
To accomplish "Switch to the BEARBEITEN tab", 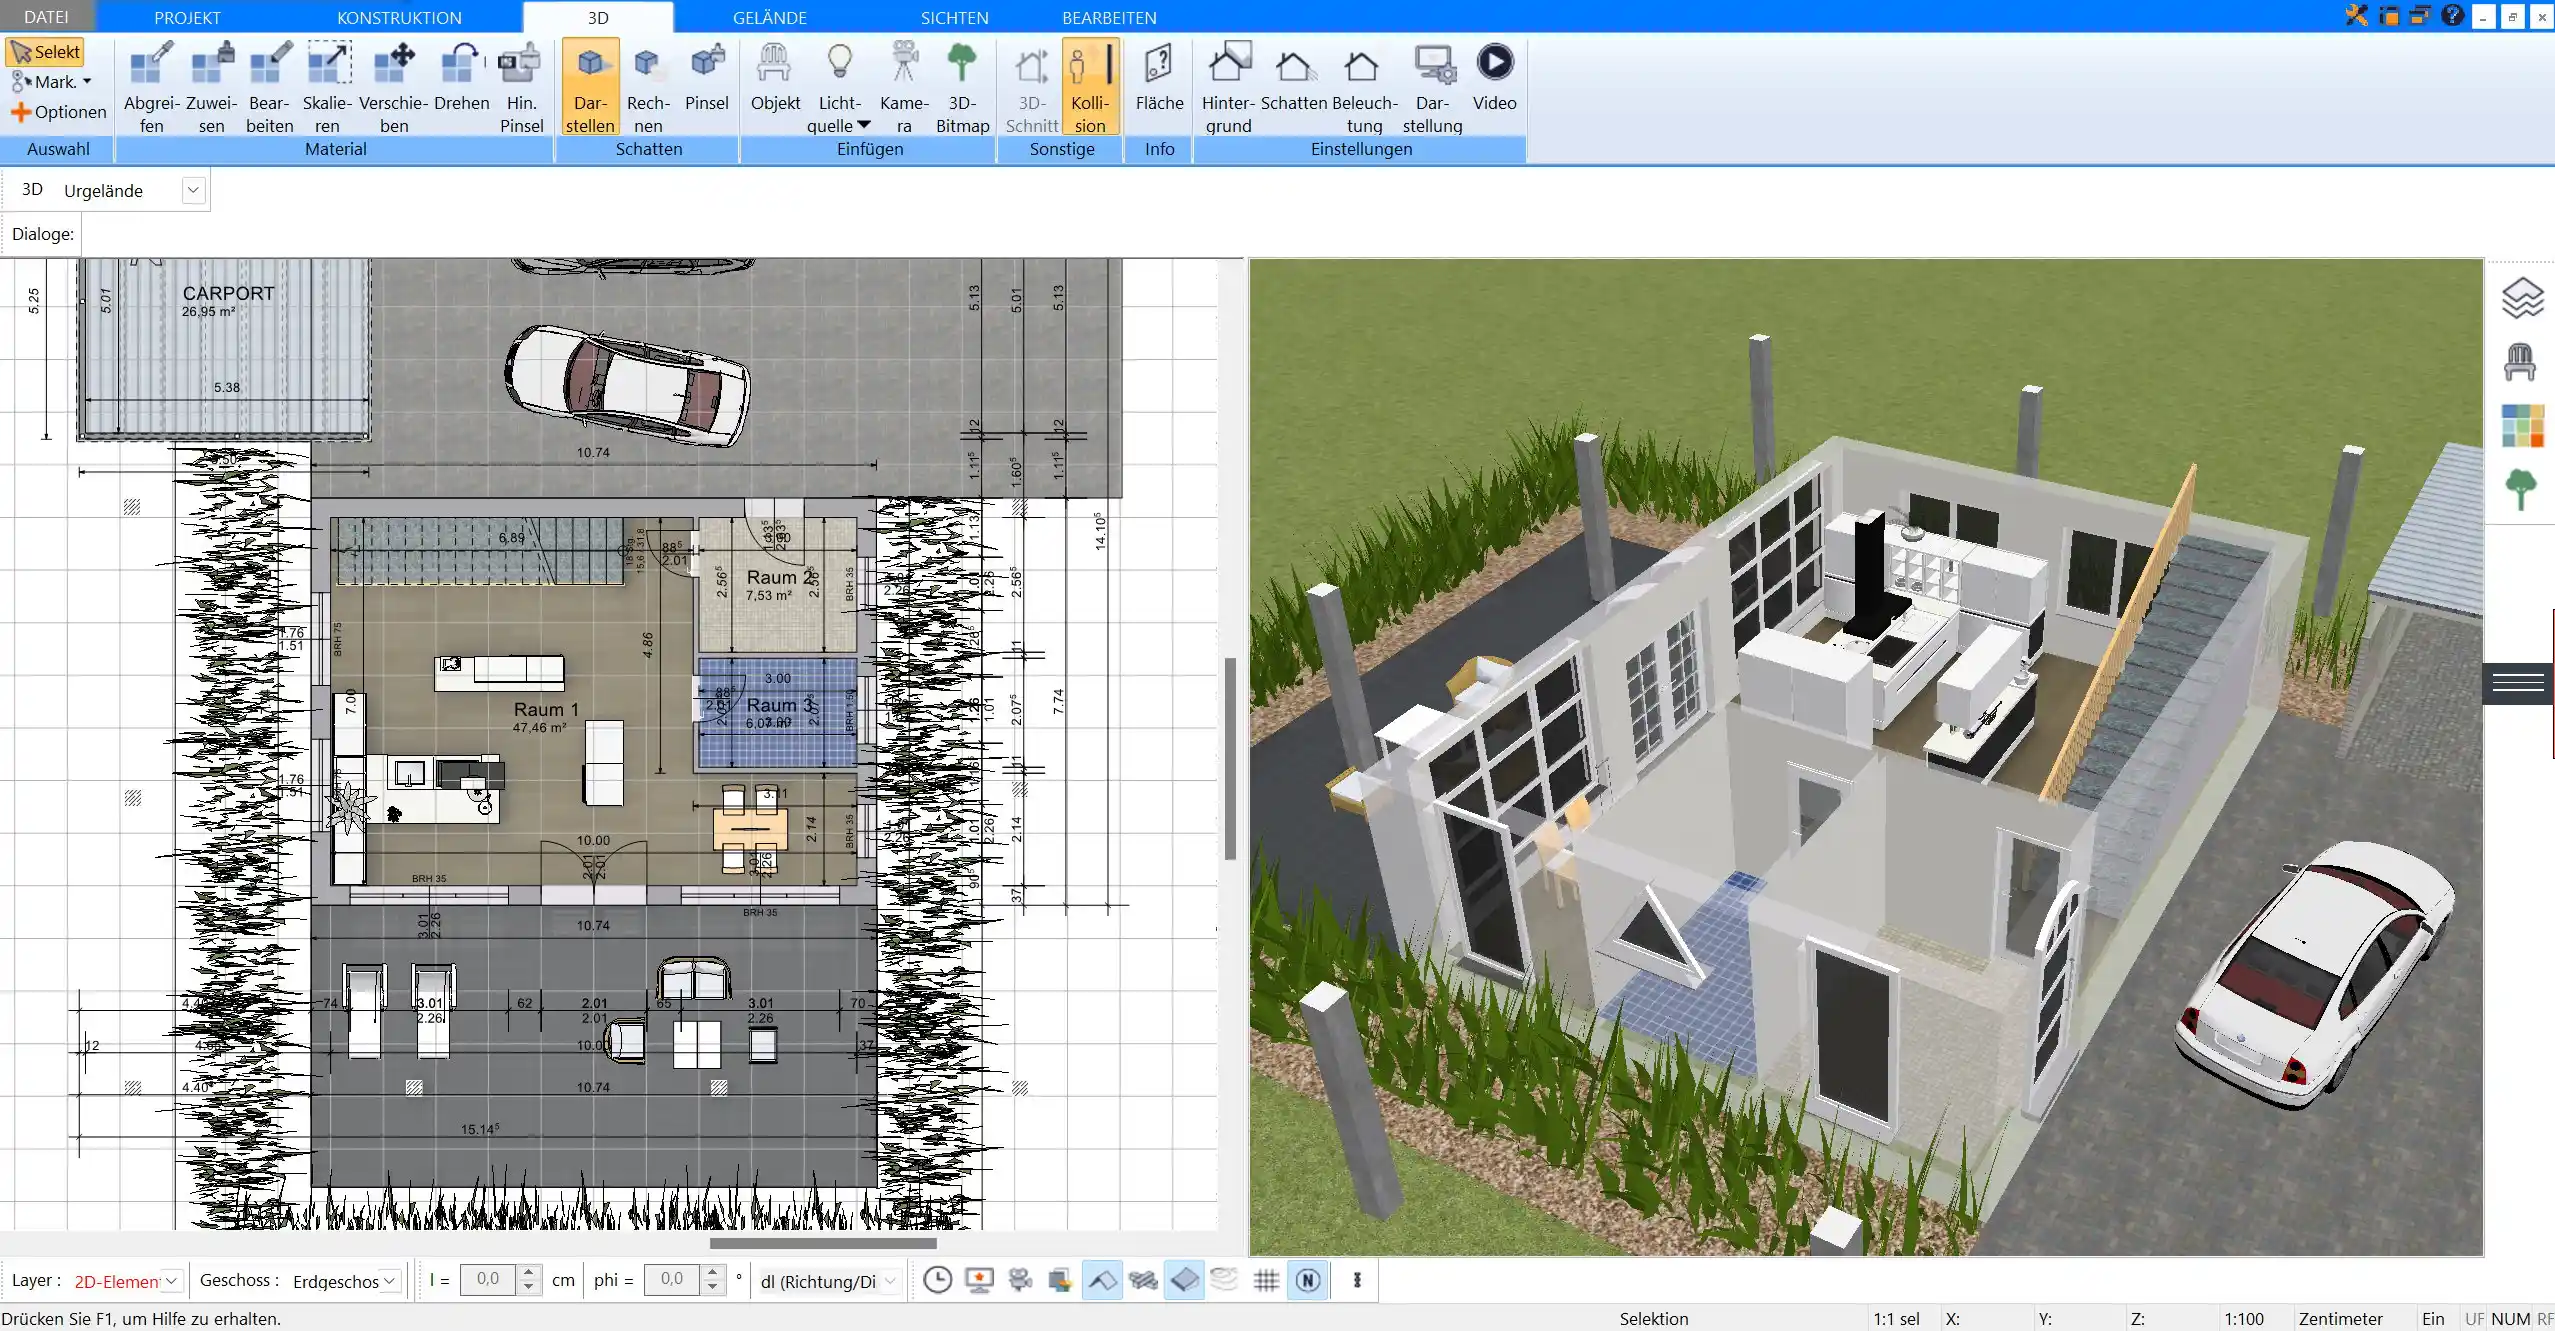I will [1109, 17].
